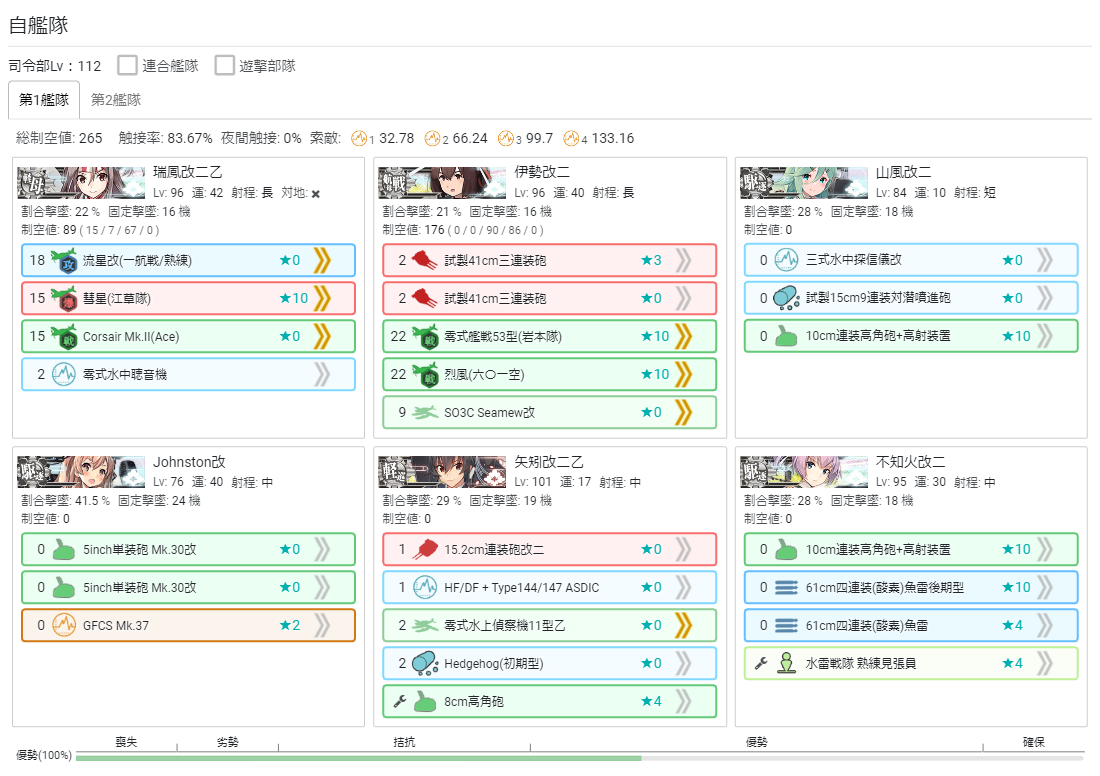1100x776 pixels.
Task: Click the 総制空値: 265 text
Action: click(59, 138)
